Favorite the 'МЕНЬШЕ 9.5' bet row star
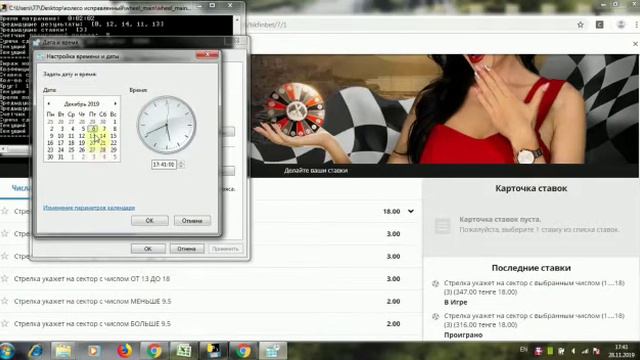This screenshot has width=640, height=360. (x=5, y=301)
